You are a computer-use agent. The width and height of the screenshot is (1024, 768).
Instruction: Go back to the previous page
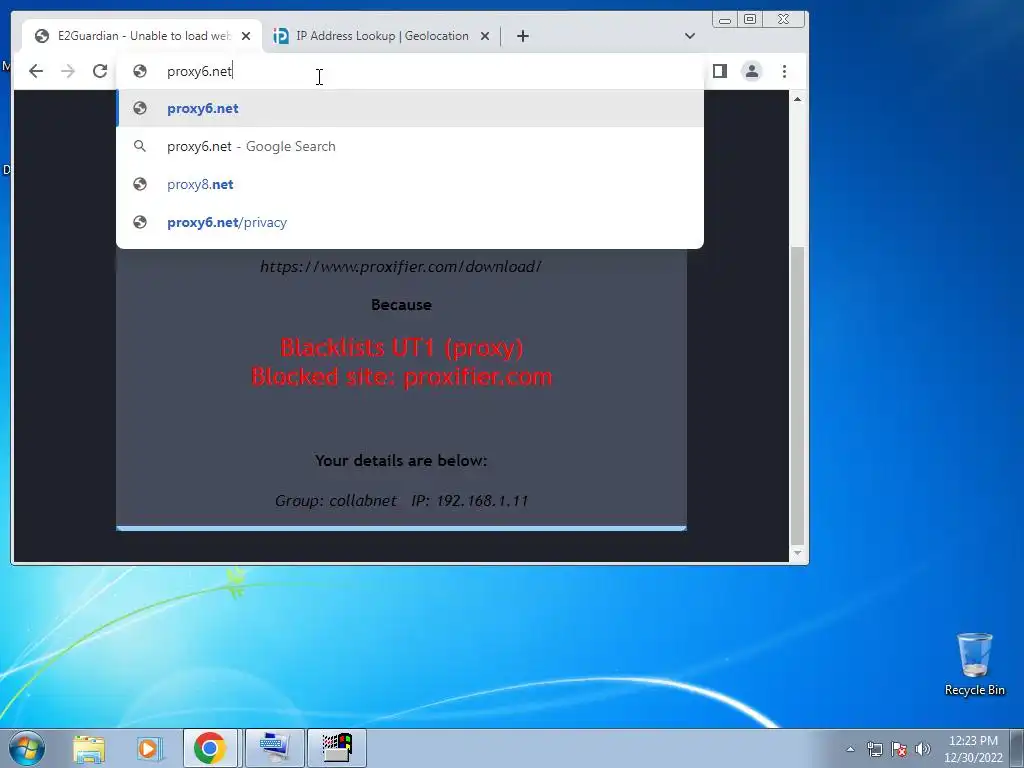click(x=36, y=71)
